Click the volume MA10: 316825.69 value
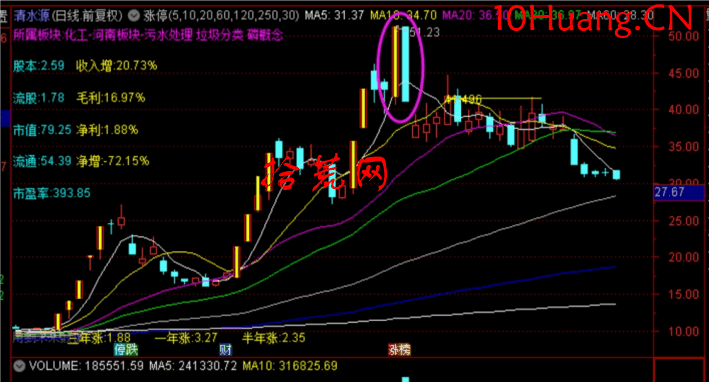The width and height of the screenshot is (709, 382). [290, 366]
